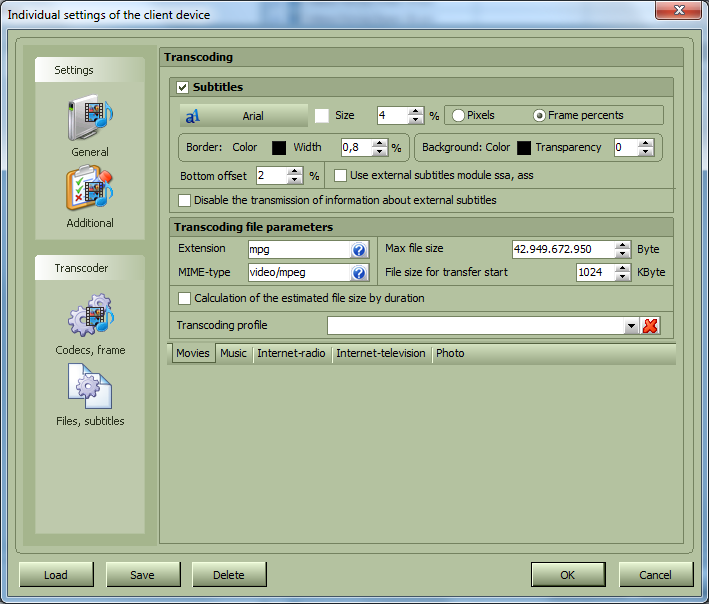Click the Save button
This screenshot has height=604, width=709.
click(x=143, y=575)
